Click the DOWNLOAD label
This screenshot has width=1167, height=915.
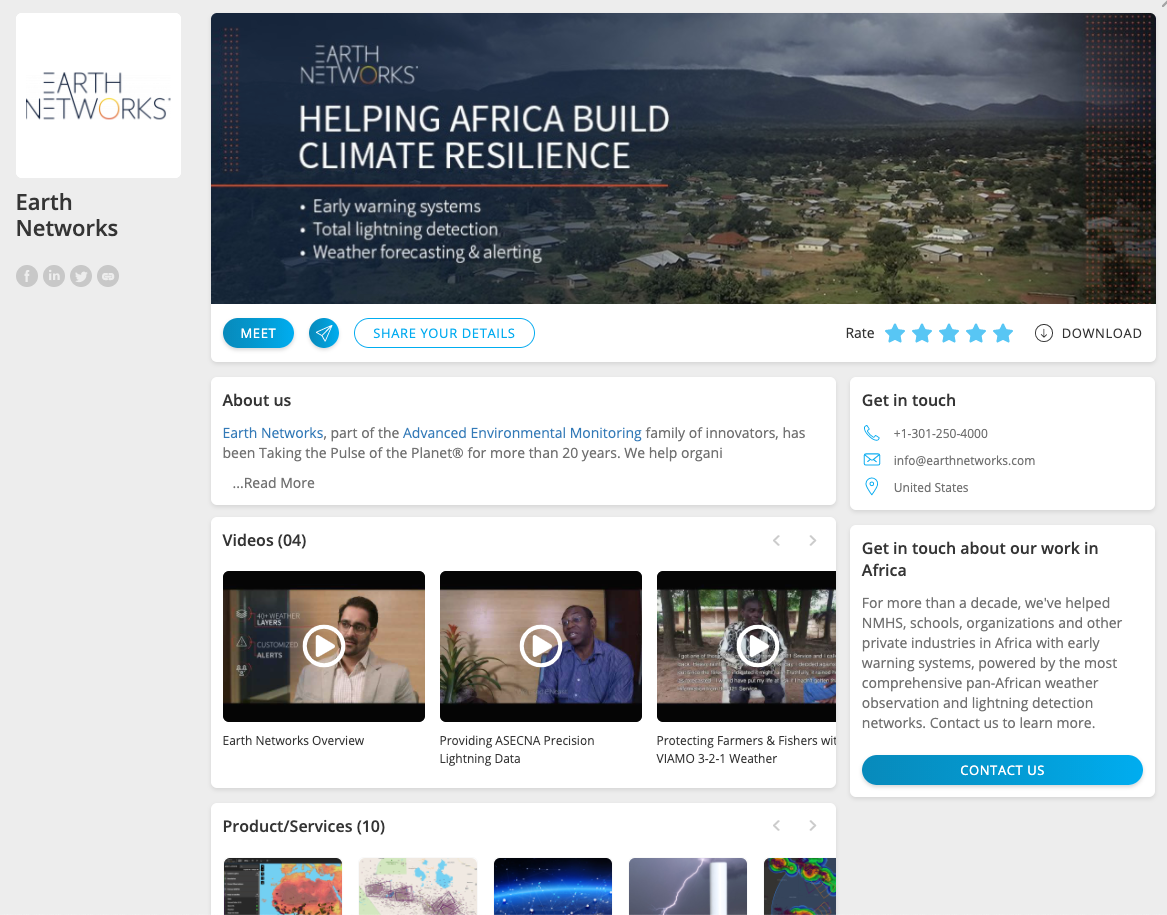click(1102, 334)
